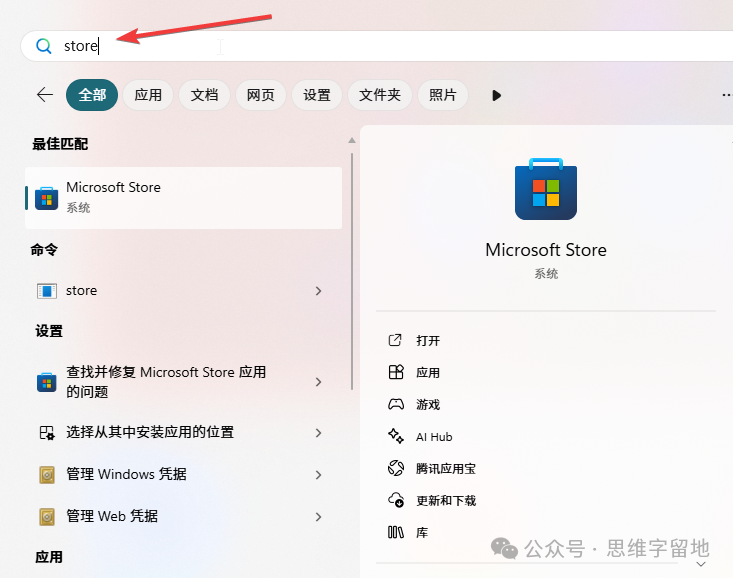The height and width of the screenshot is (578, 733).
Task: Expand the store command result chevron
Action: coord(318,291)
